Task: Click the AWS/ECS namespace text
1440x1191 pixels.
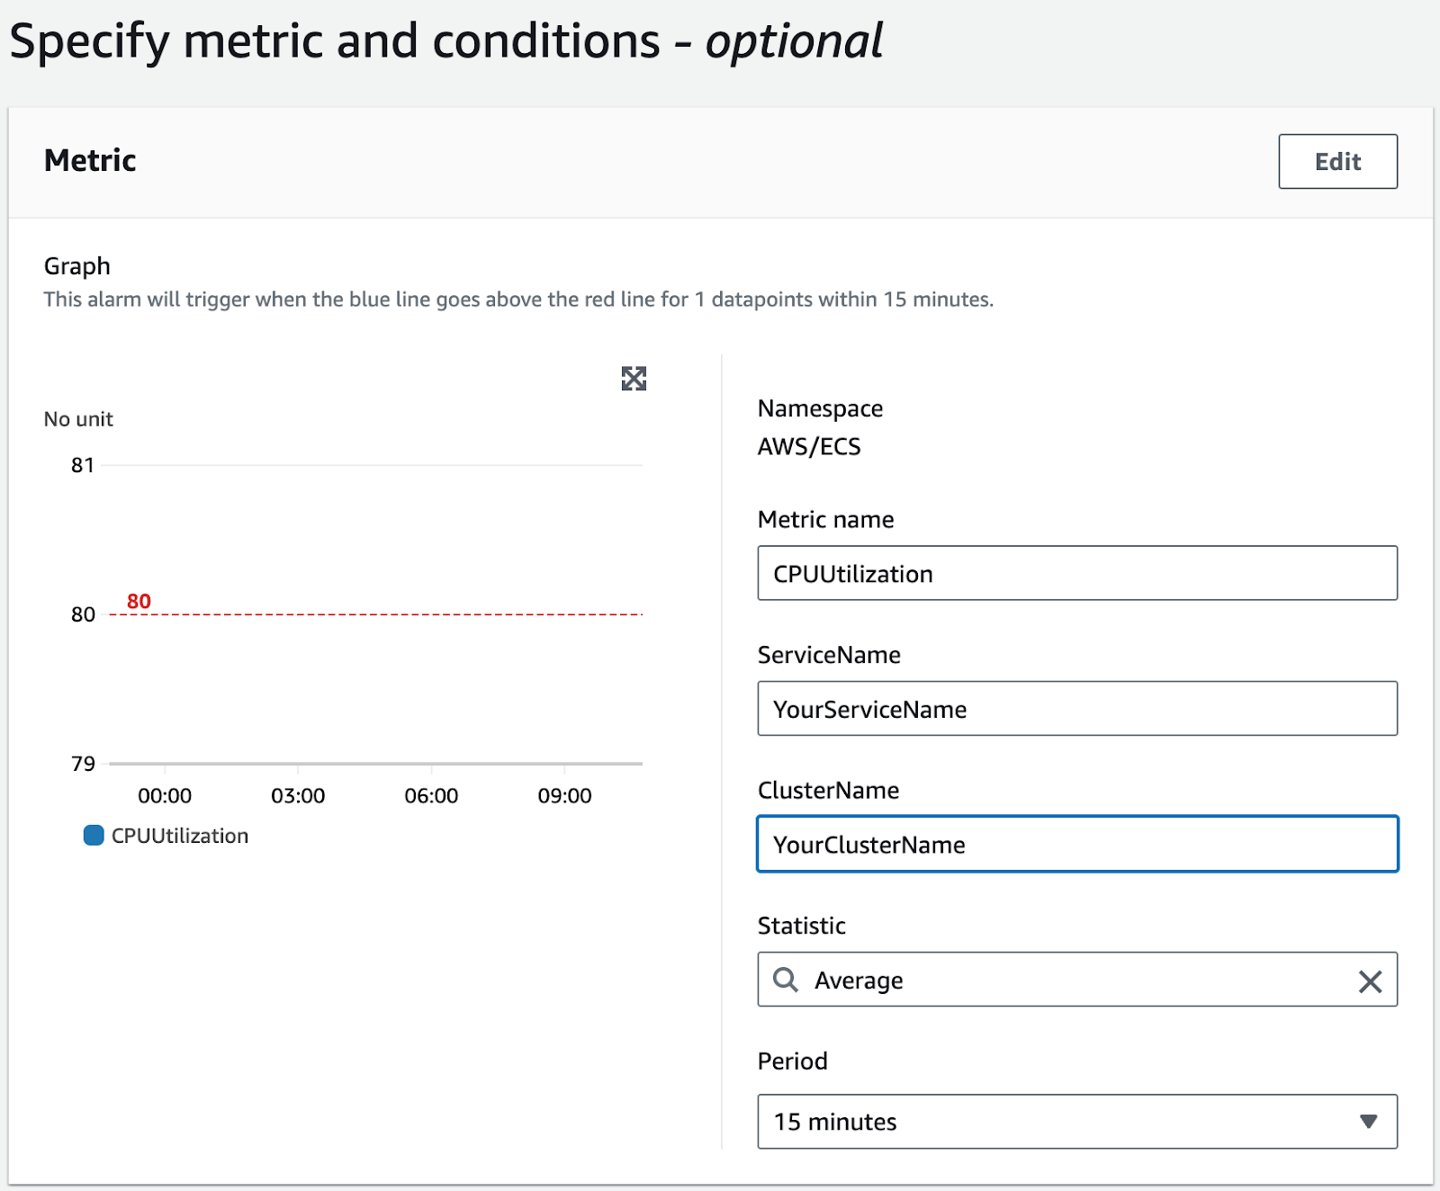Action: (x=811, y=447)
